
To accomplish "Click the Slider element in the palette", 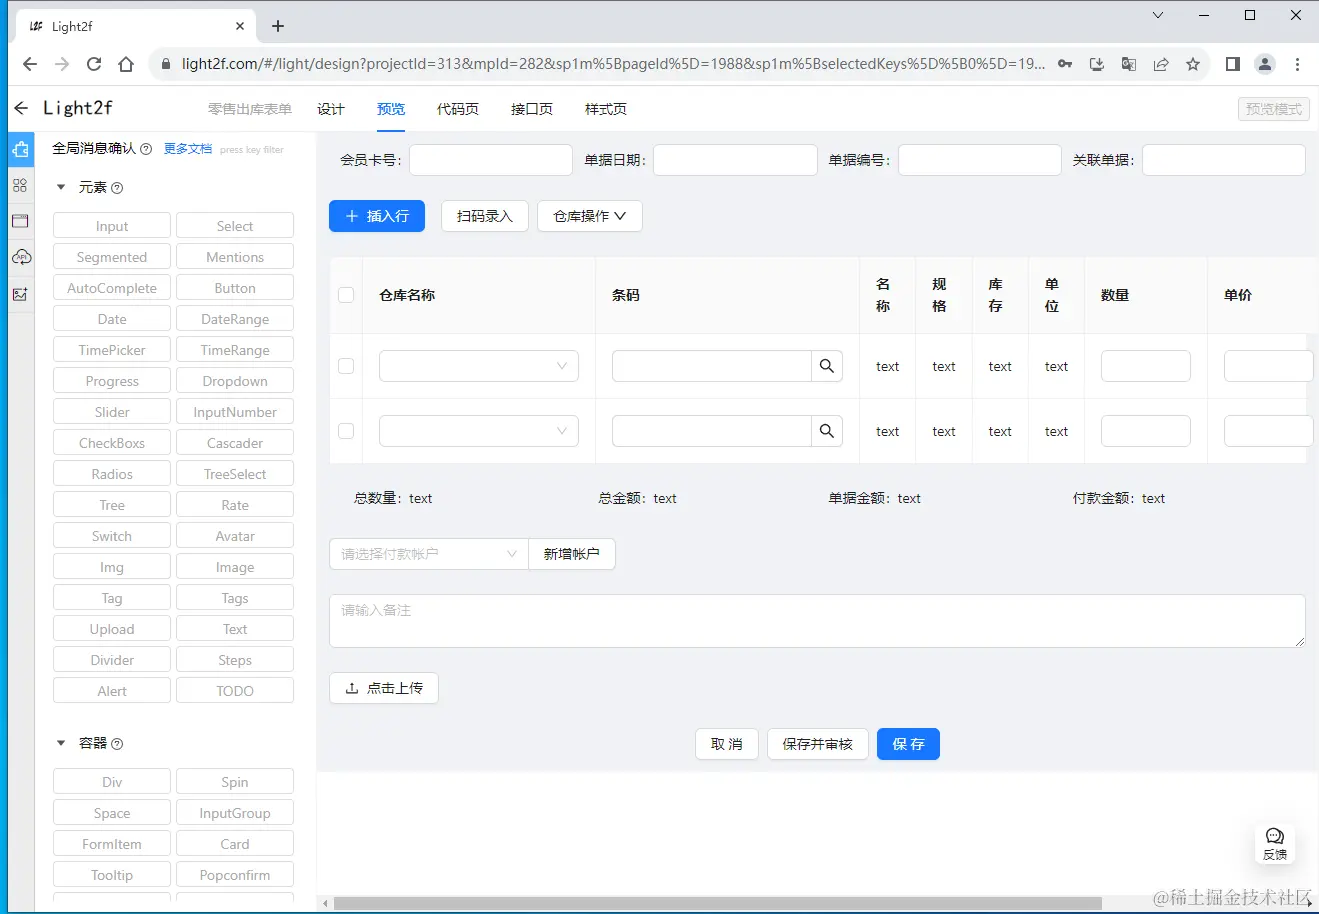I will point(112,412).
